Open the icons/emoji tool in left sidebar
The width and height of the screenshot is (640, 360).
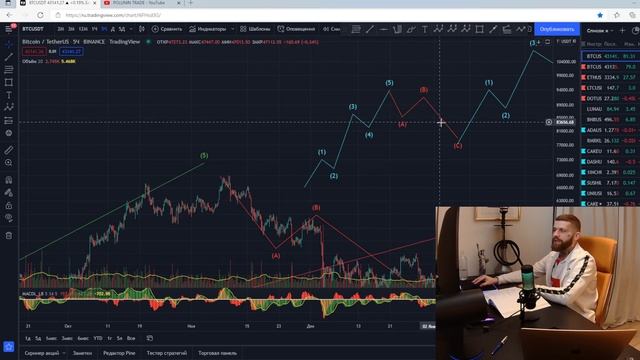point(9,133)
